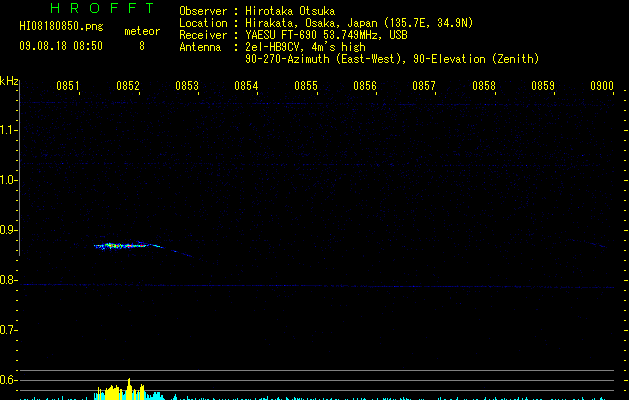629x400 pixels.
Task: Click the 0858 time marker
Action: [484, 86]
